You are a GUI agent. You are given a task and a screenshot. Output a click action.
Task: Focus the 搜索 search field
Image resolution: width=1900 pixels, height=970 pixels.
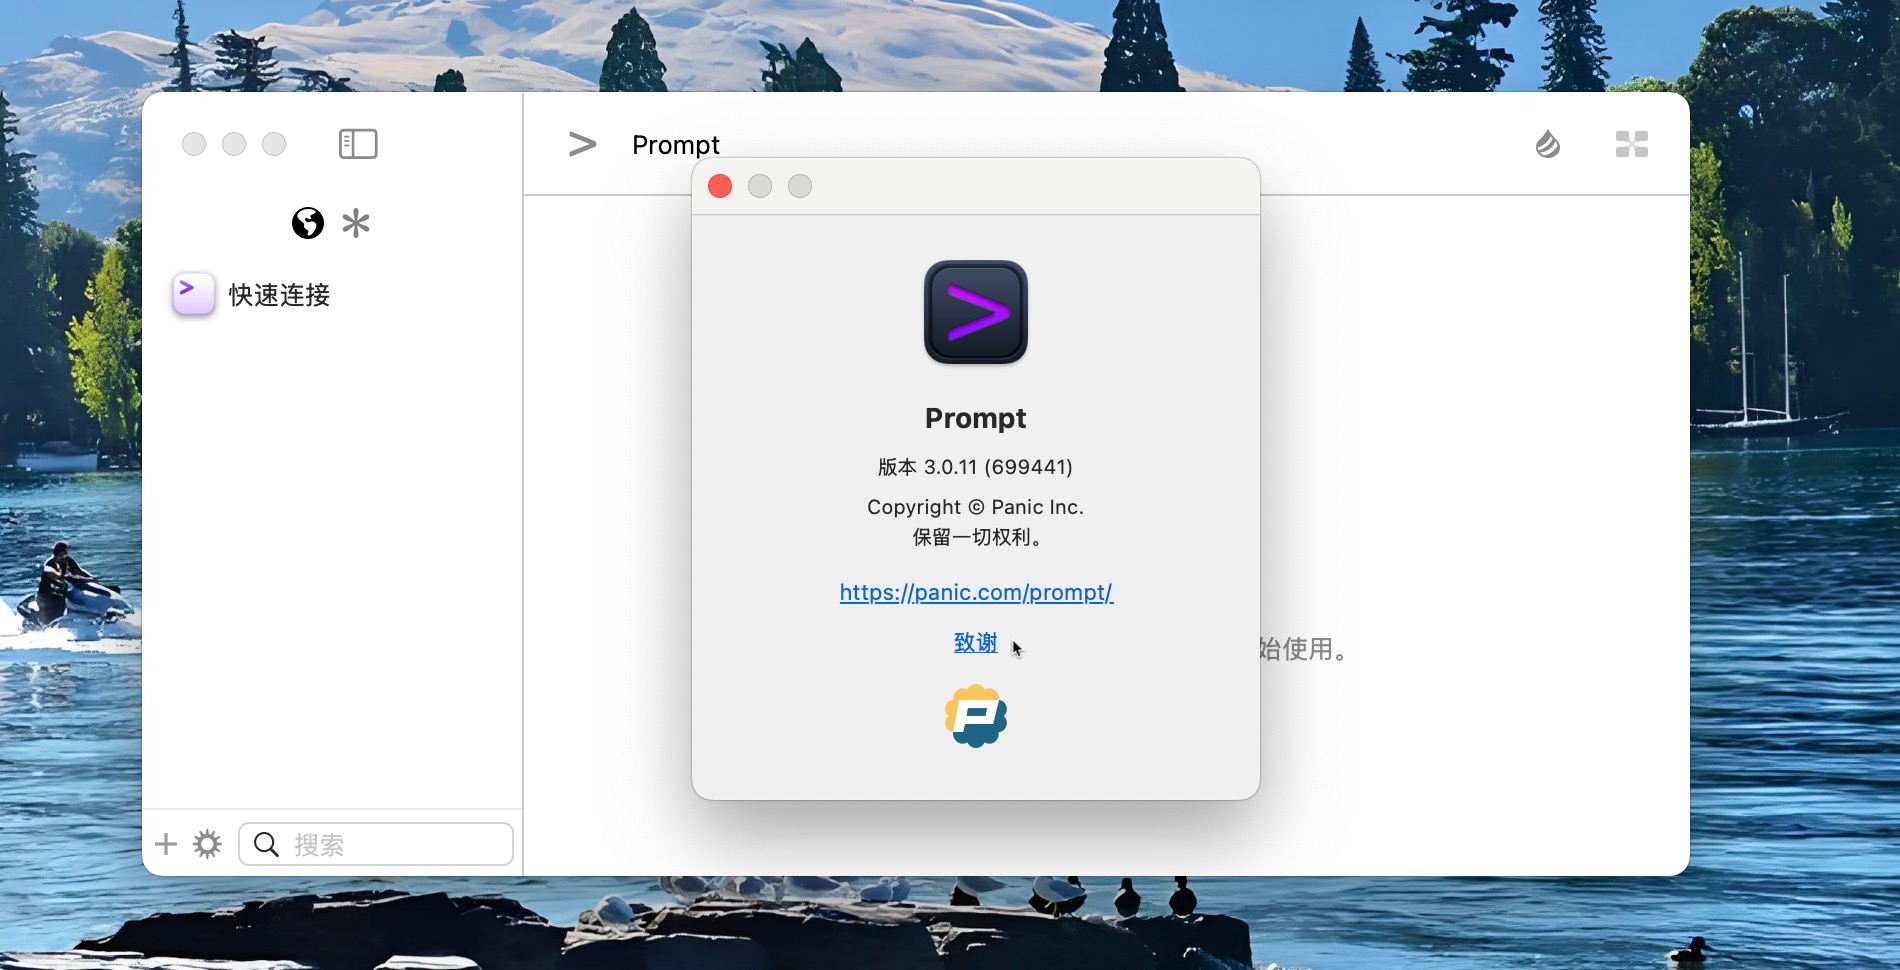coord(376,844)
